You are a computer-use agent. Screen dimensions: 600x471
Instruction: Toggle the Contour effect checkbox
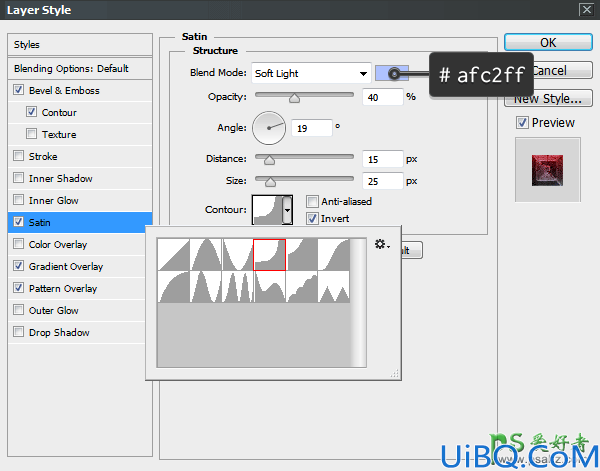[x=31, y=112]
